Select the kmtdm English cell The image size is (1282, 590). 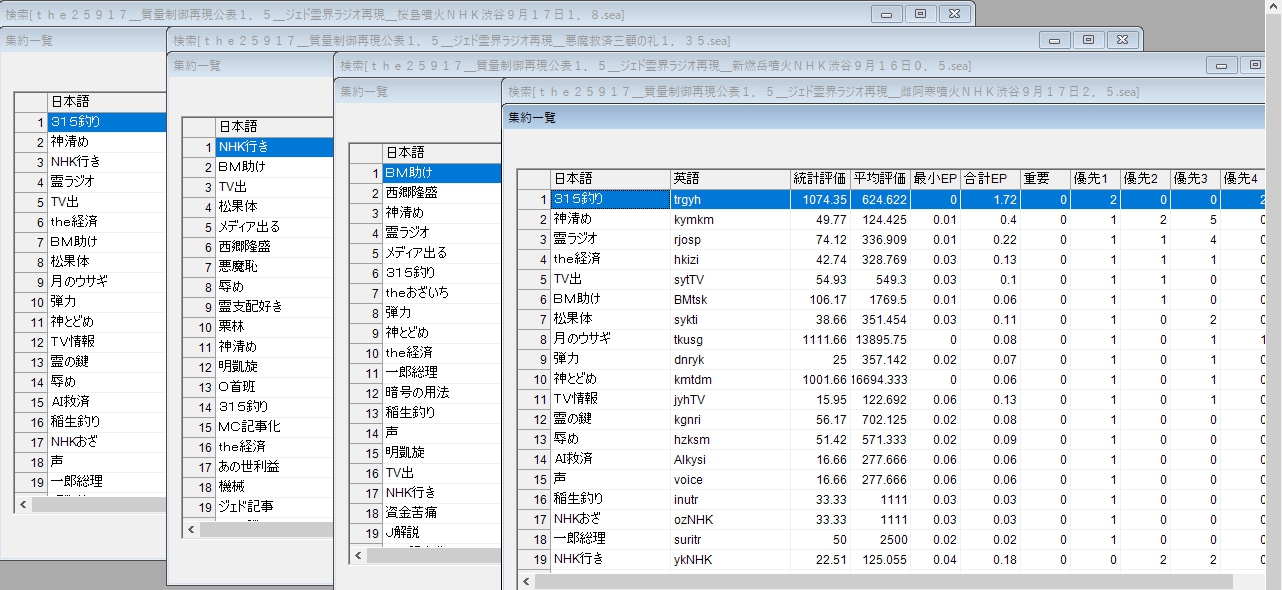point(729,379)
